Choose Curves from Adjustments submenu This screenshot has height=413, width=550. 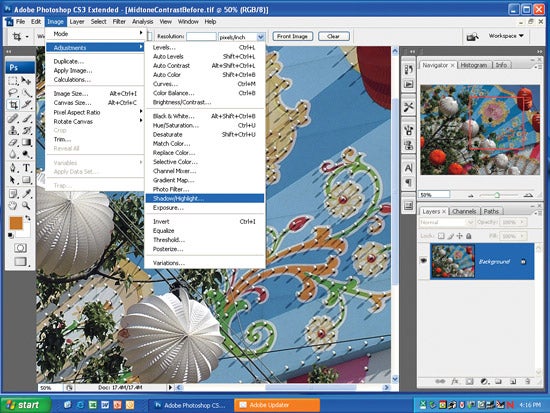204,84
